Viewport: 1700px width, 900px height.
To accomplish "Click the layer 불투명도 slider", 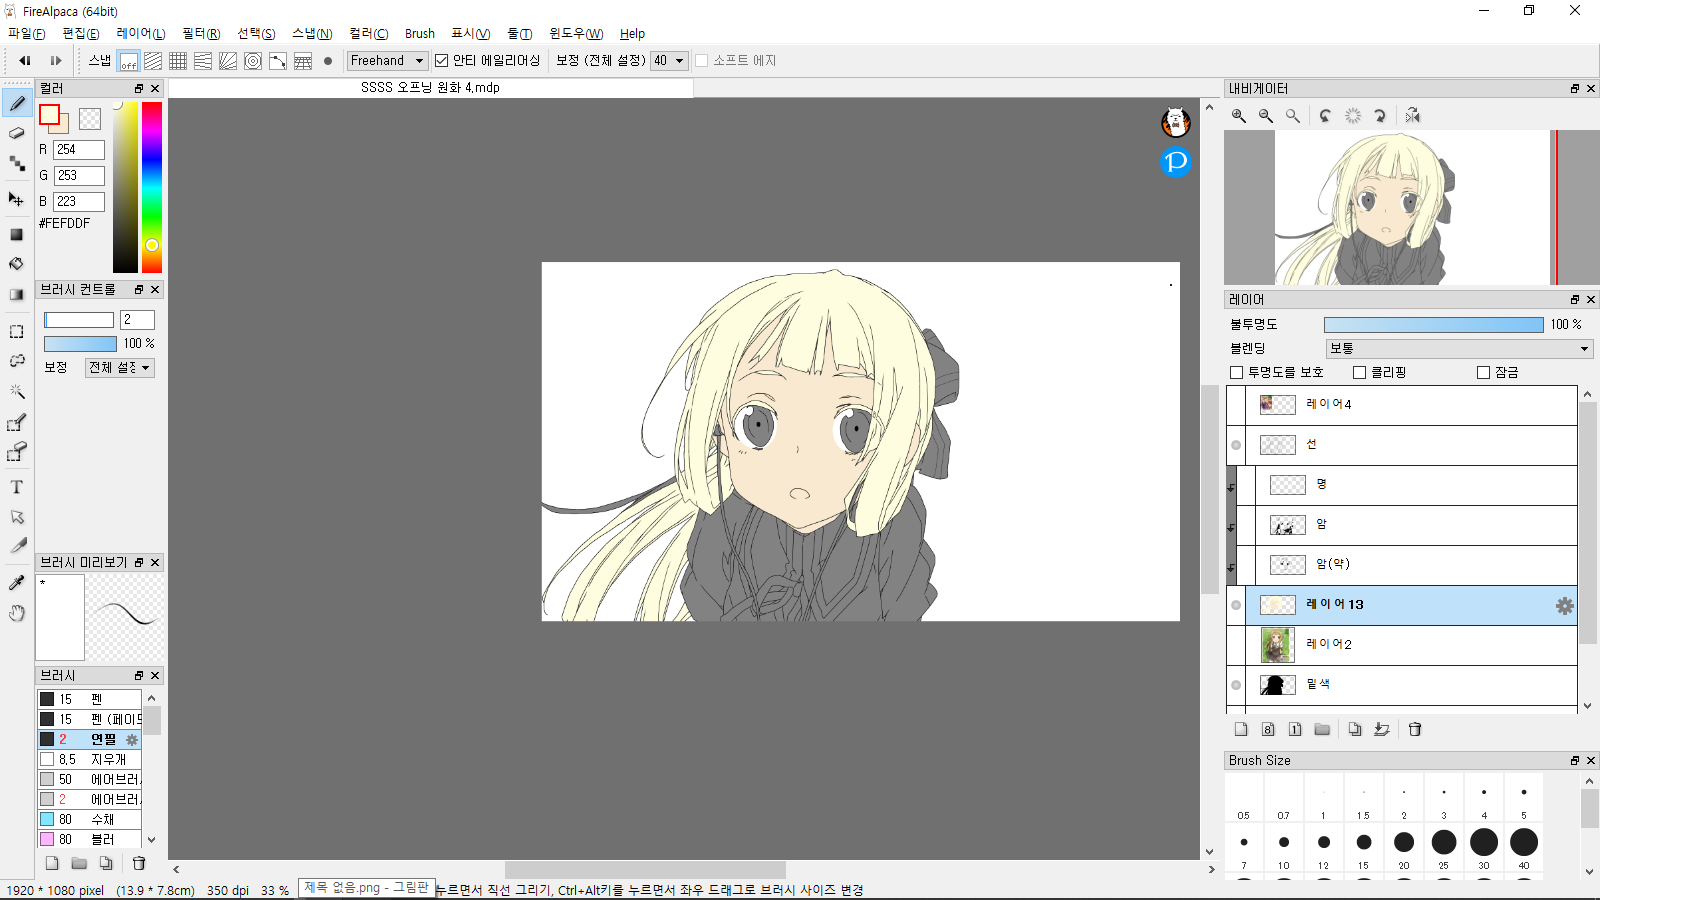I will coord(1433,325).
